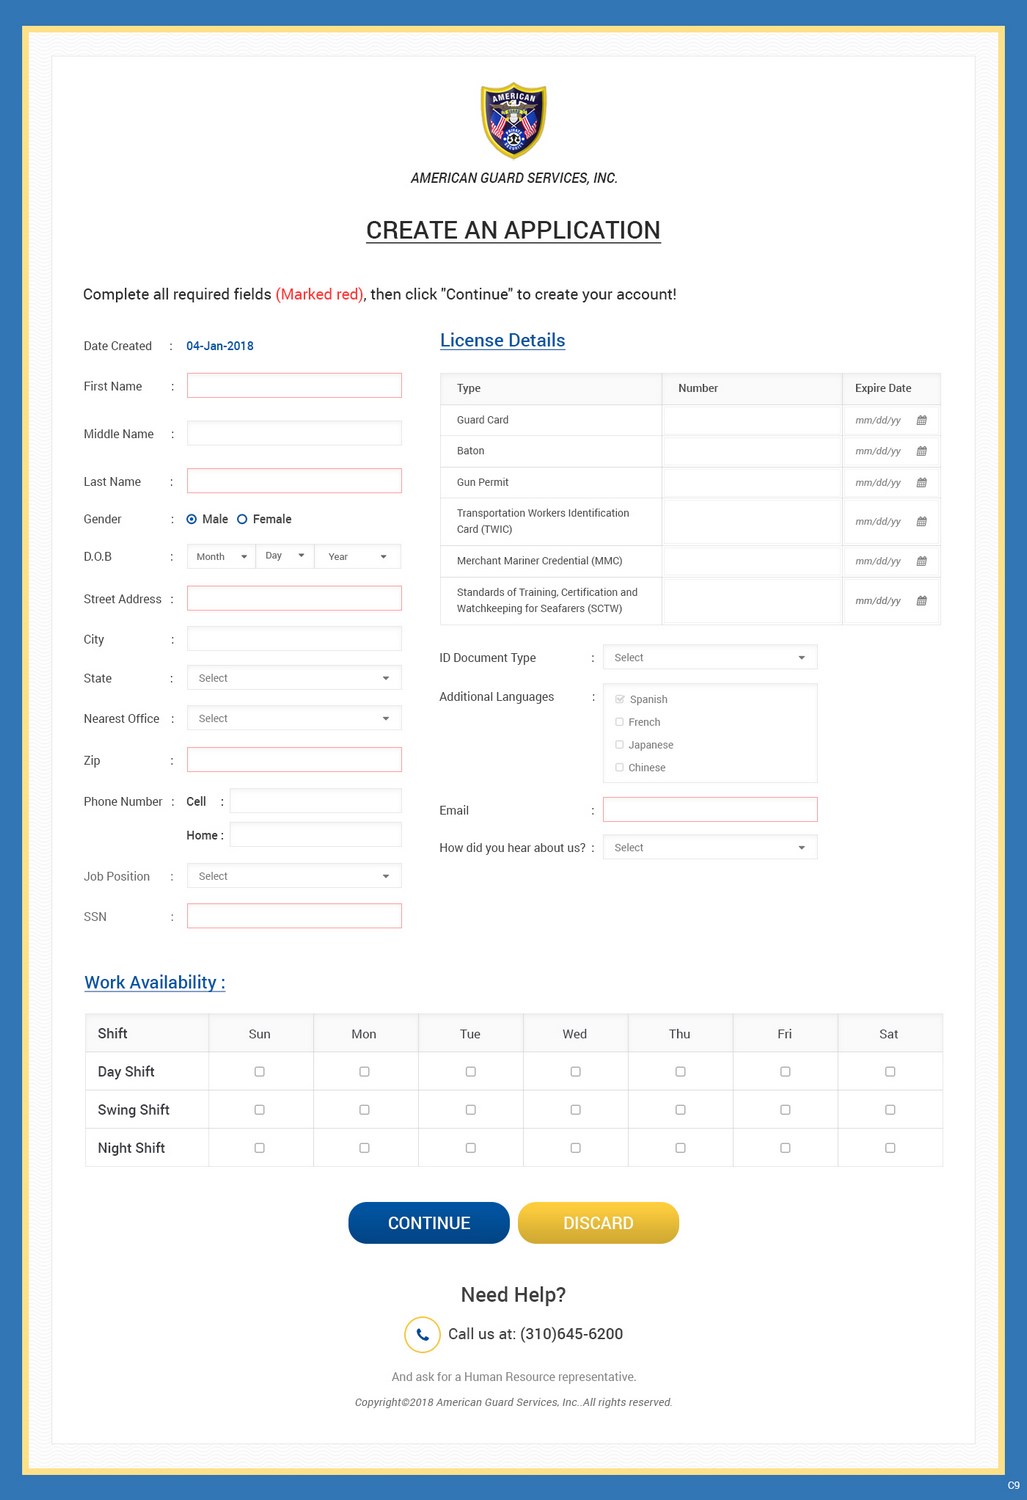Open the SCTW expire date calendar icon

click(x=921, y=600)
